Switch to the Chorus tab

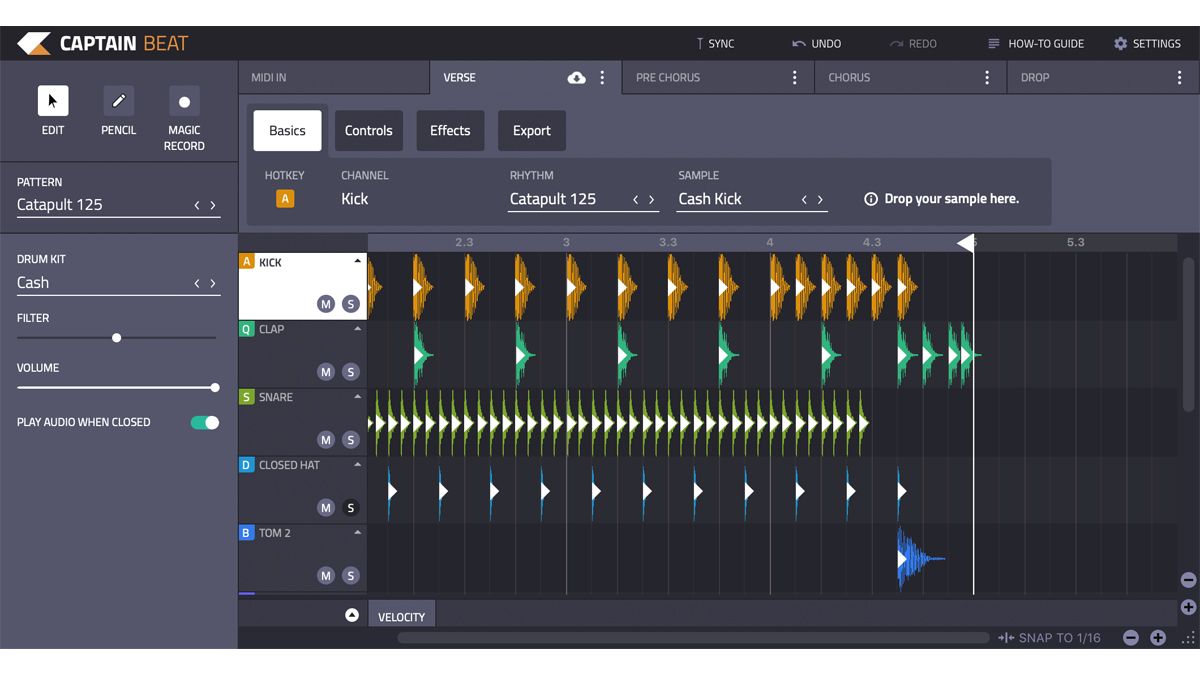(910, 77)
